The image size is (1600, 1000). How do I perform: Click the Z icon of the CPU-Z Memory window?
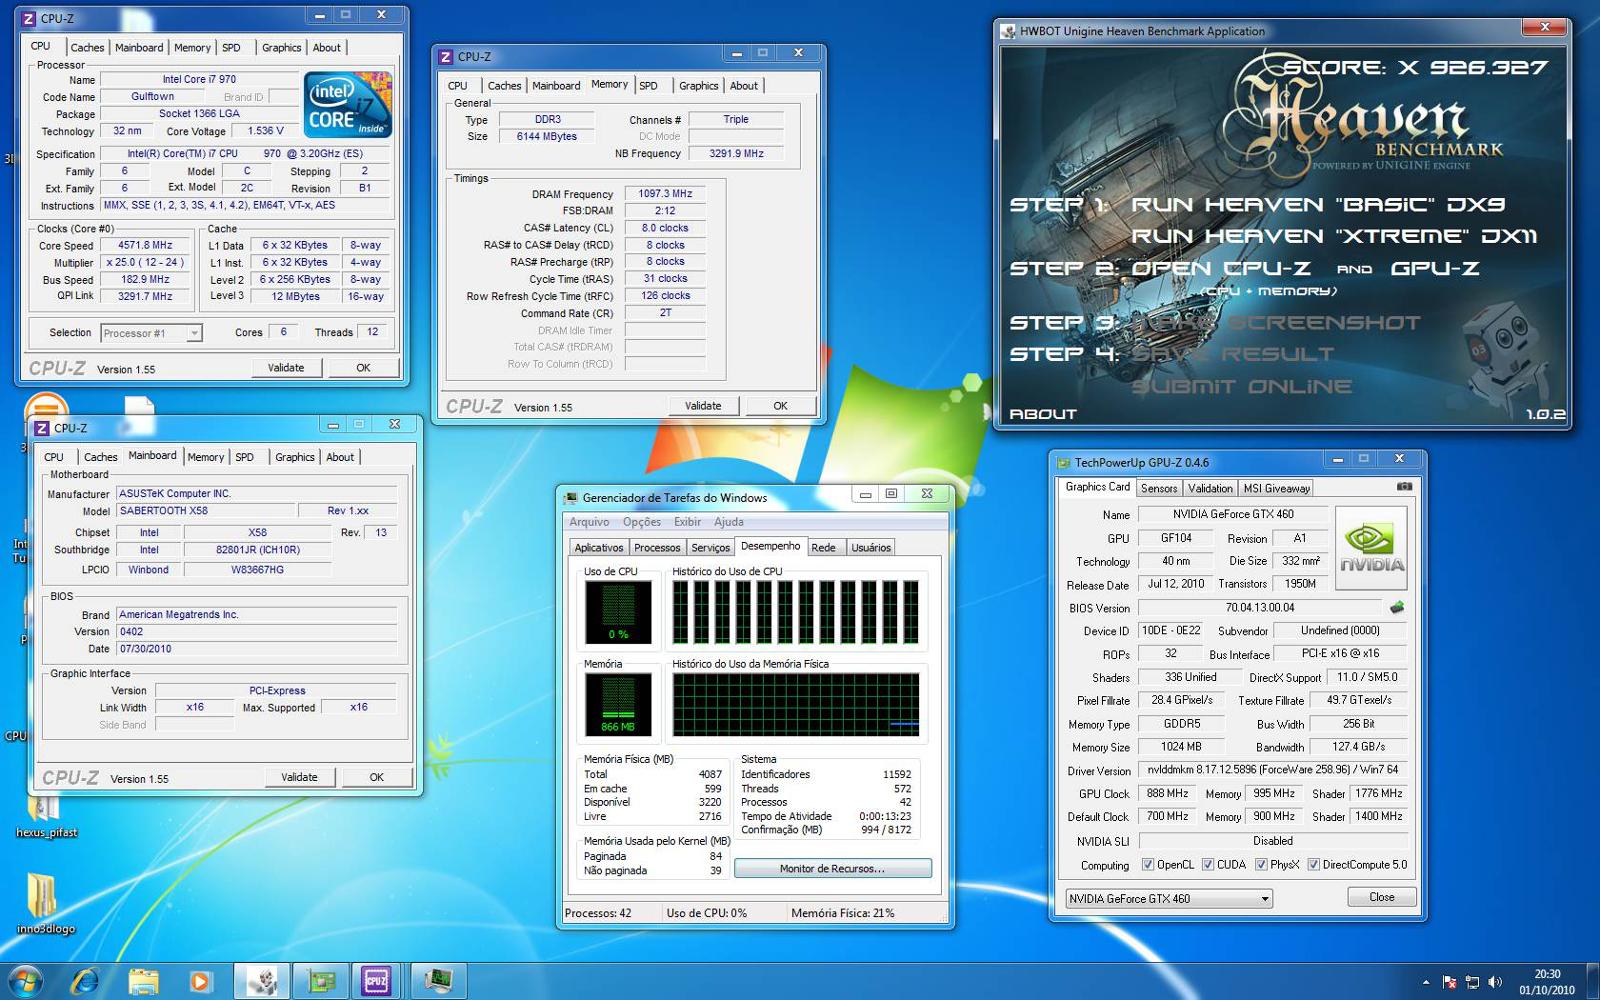(x=446, y=57)
